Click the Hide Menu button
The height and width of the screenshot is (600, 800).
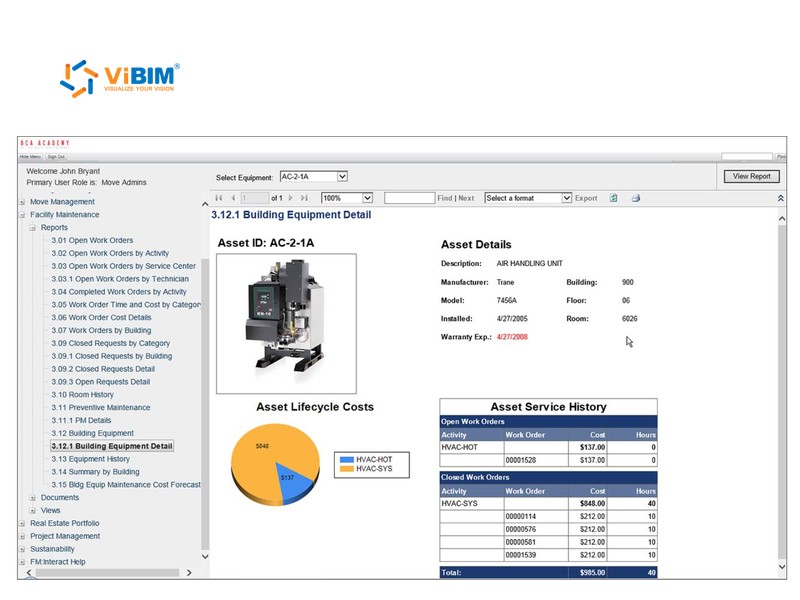tap(31, 157)
